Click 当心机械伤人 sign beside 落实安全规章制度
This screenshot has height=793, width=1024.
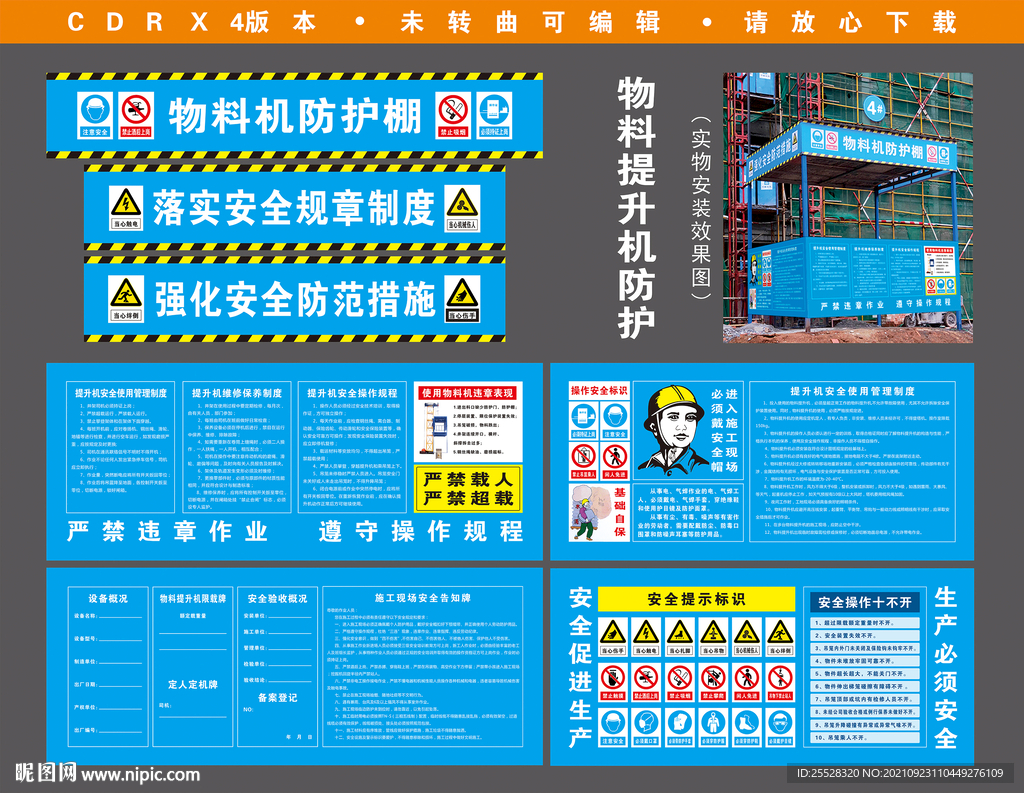tap(462, 208)
